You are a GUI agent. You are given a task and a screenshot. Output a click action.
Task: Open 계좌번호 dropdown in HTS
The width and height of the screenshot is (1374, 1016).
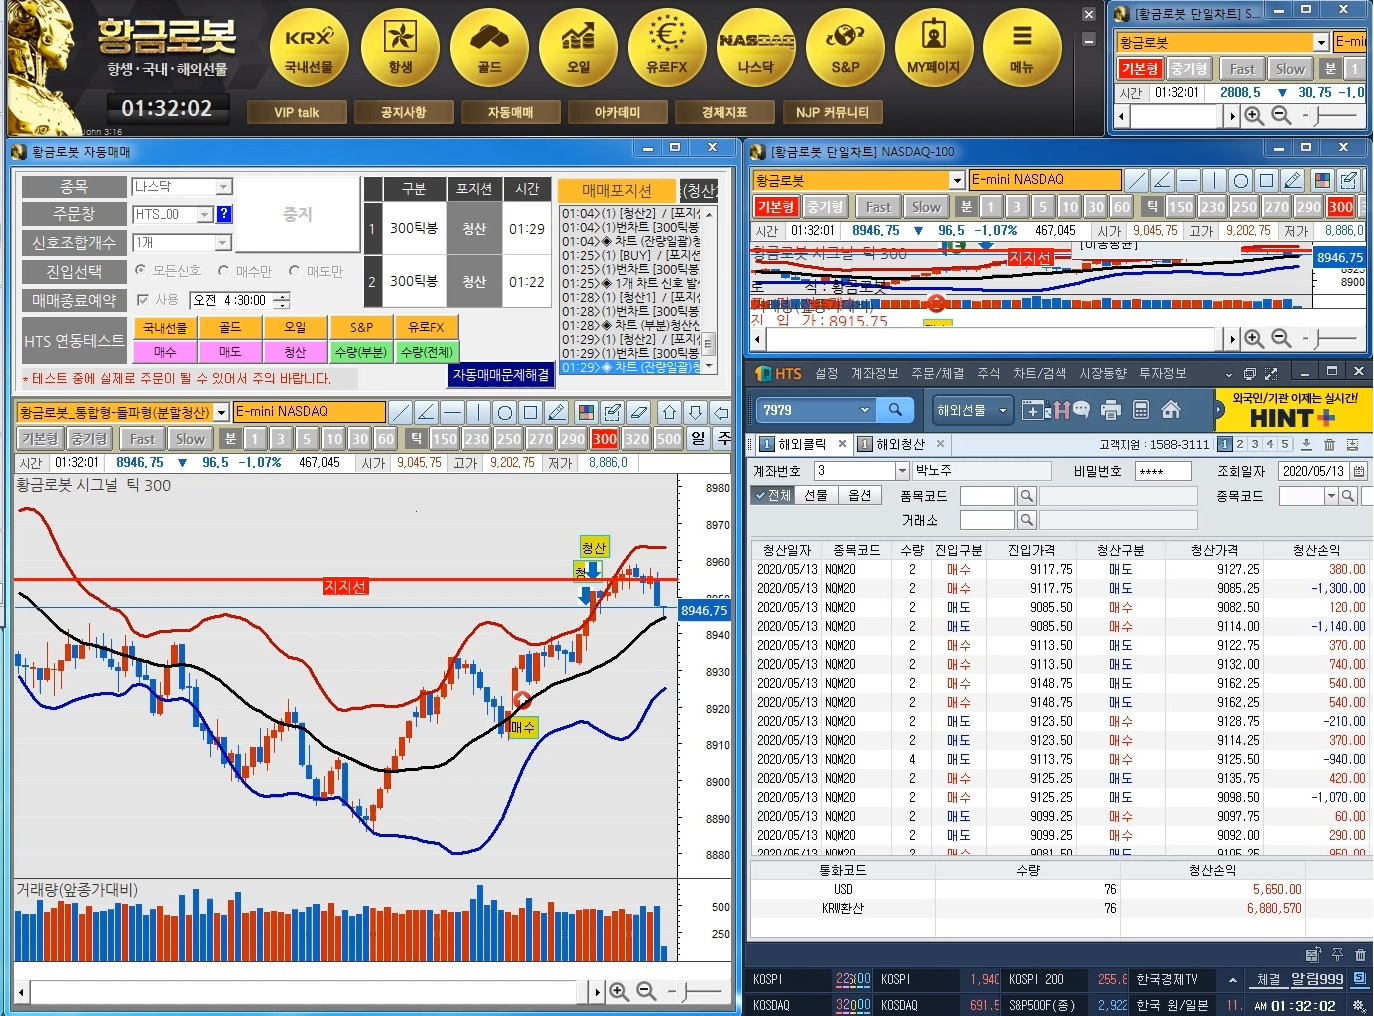[x=902, y=470]
